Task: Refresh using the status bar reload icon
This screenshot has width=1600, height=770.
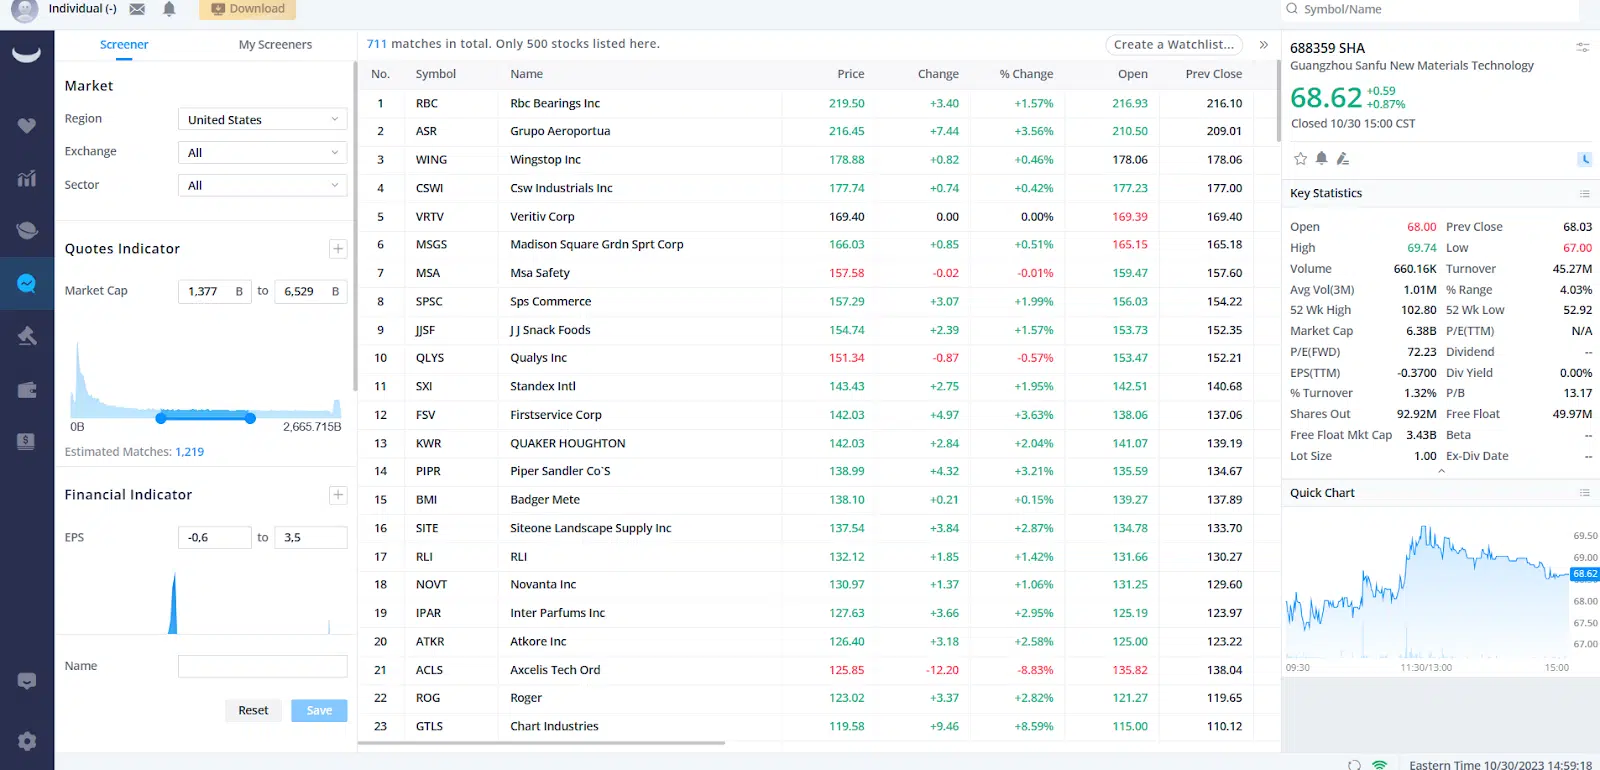Action: tap(1354, 765)
